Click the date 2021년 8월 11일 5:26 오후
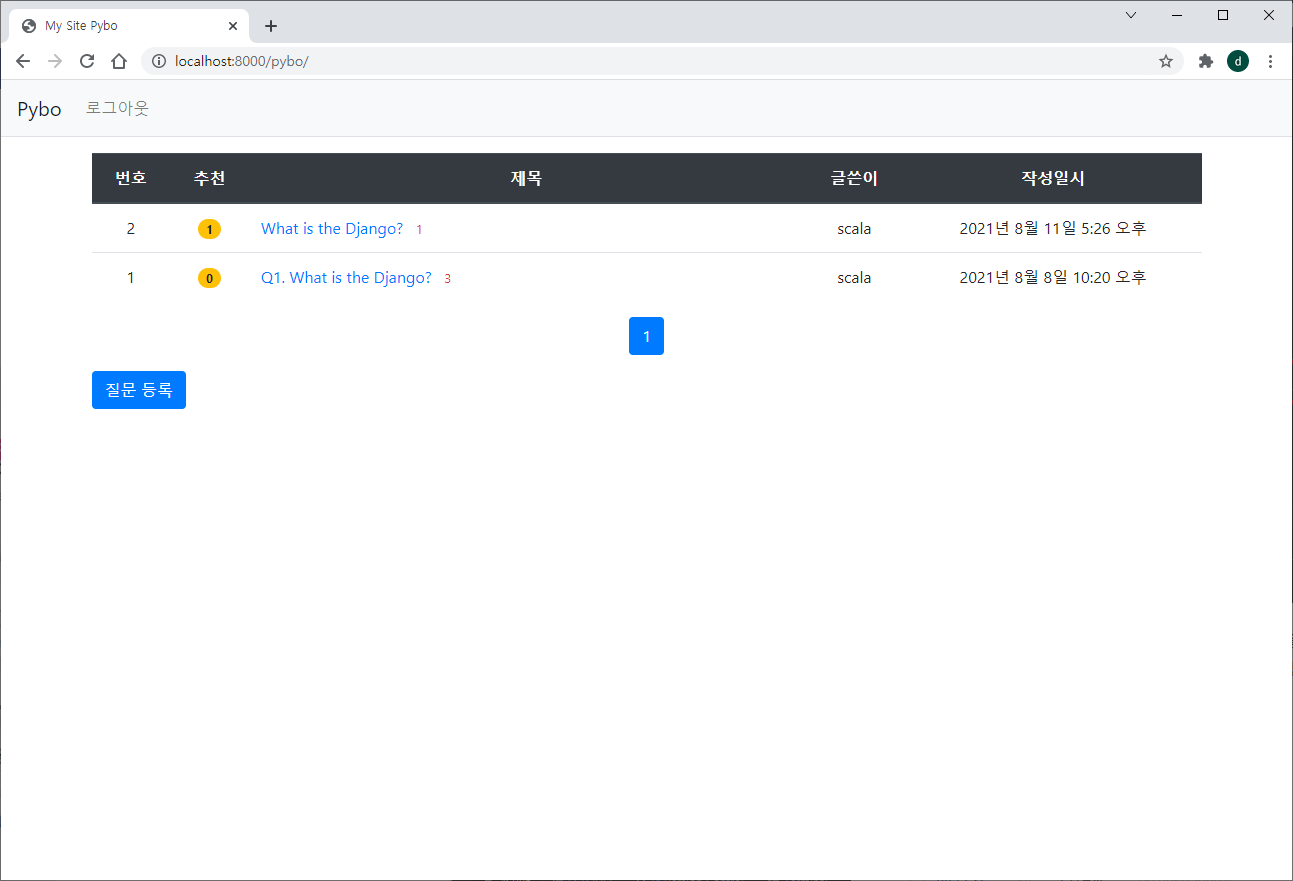Image resolution: width=1293 pixels, height=881 pixels. (x=1053, y=228)
